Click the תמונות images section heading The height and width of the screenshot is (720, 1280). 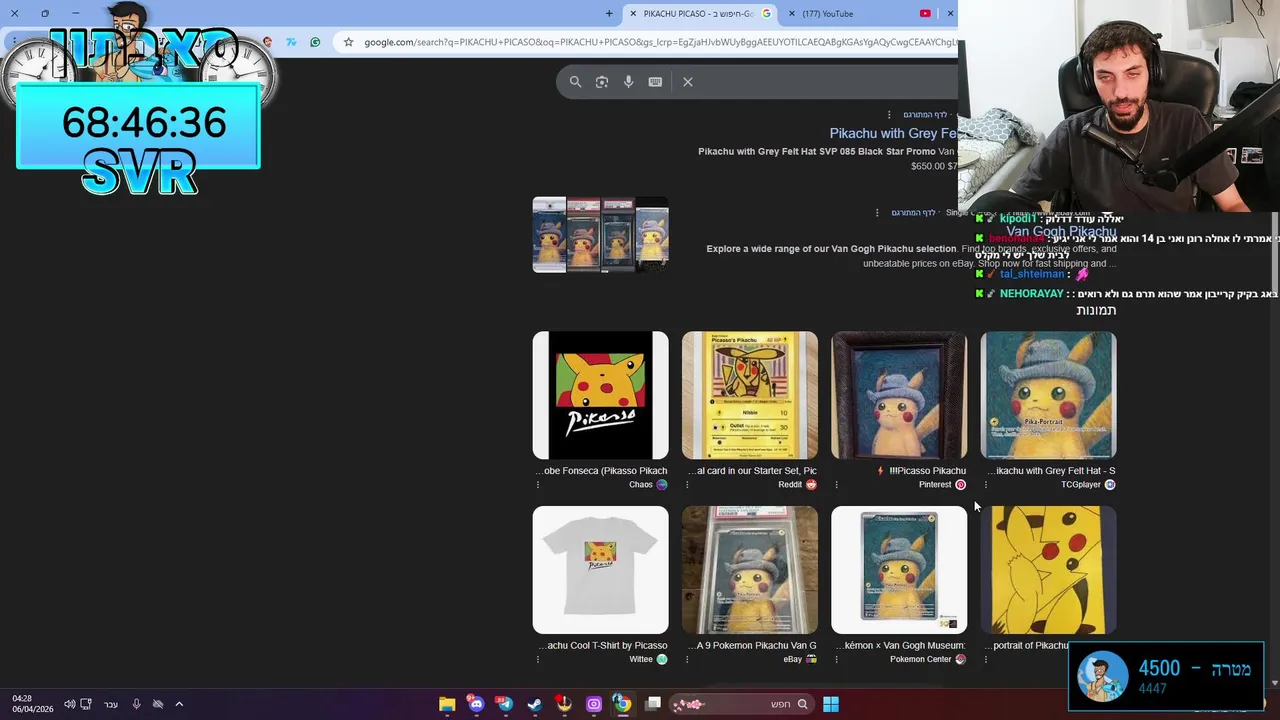[1096, 310]
